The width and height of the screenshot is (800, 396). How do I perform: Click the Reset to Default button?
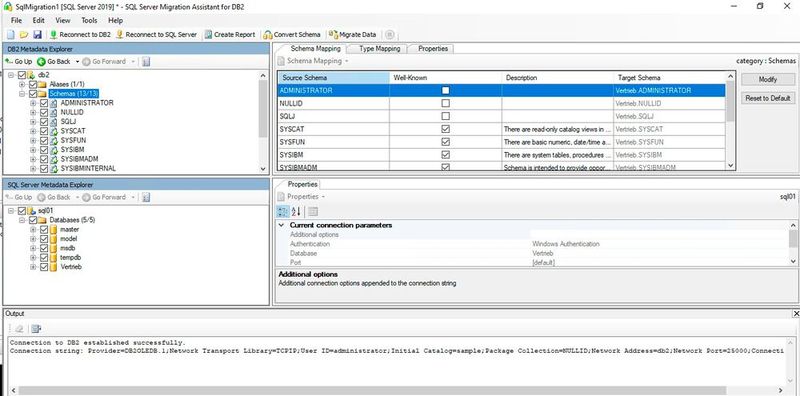tap(768, 98)
